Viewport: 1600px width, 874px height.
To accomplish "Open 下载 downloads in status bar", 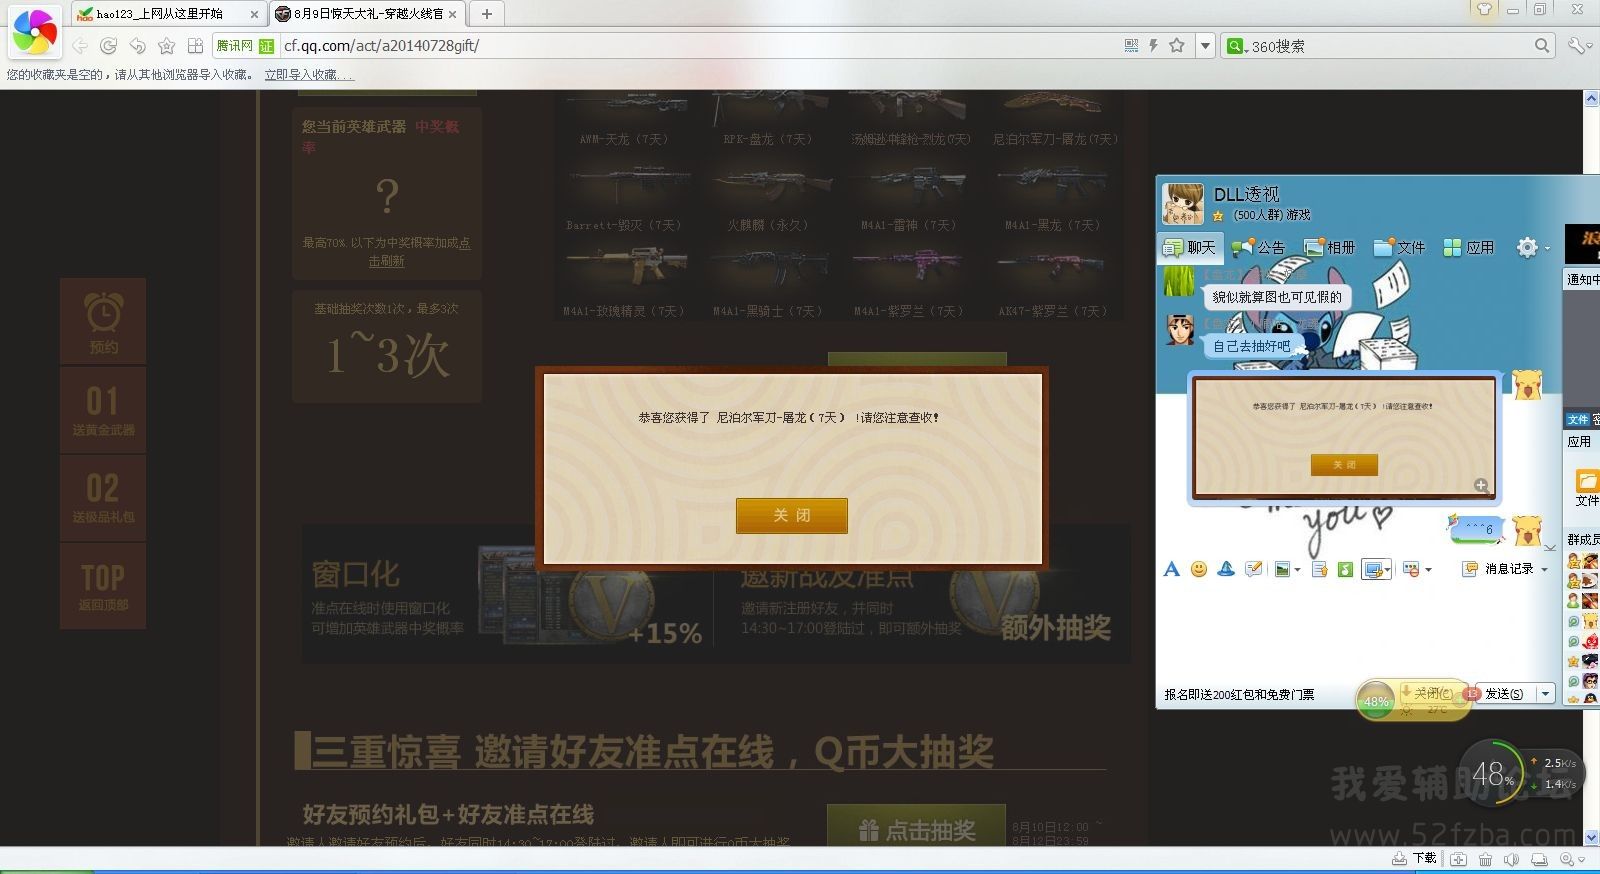I will [x=1415, y=859].
